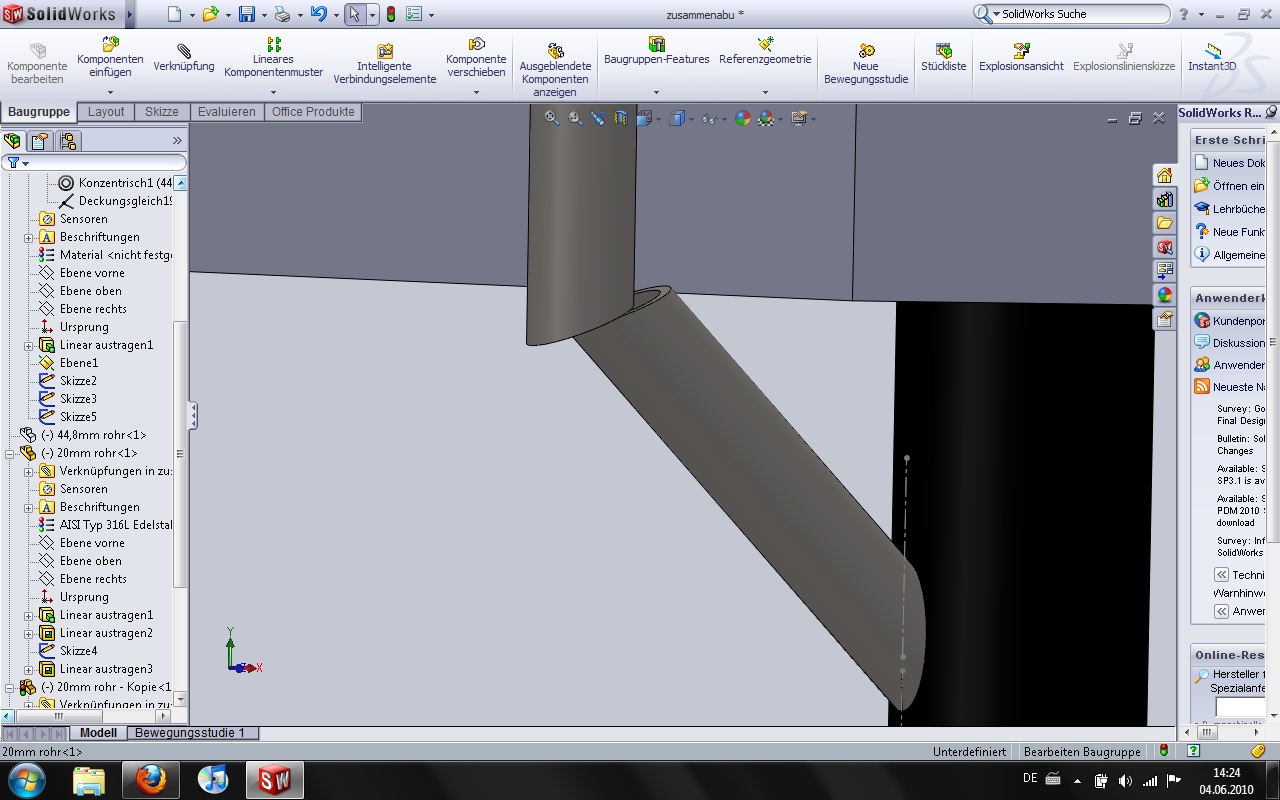Click the select cursor tool

(x=354, y=14)
